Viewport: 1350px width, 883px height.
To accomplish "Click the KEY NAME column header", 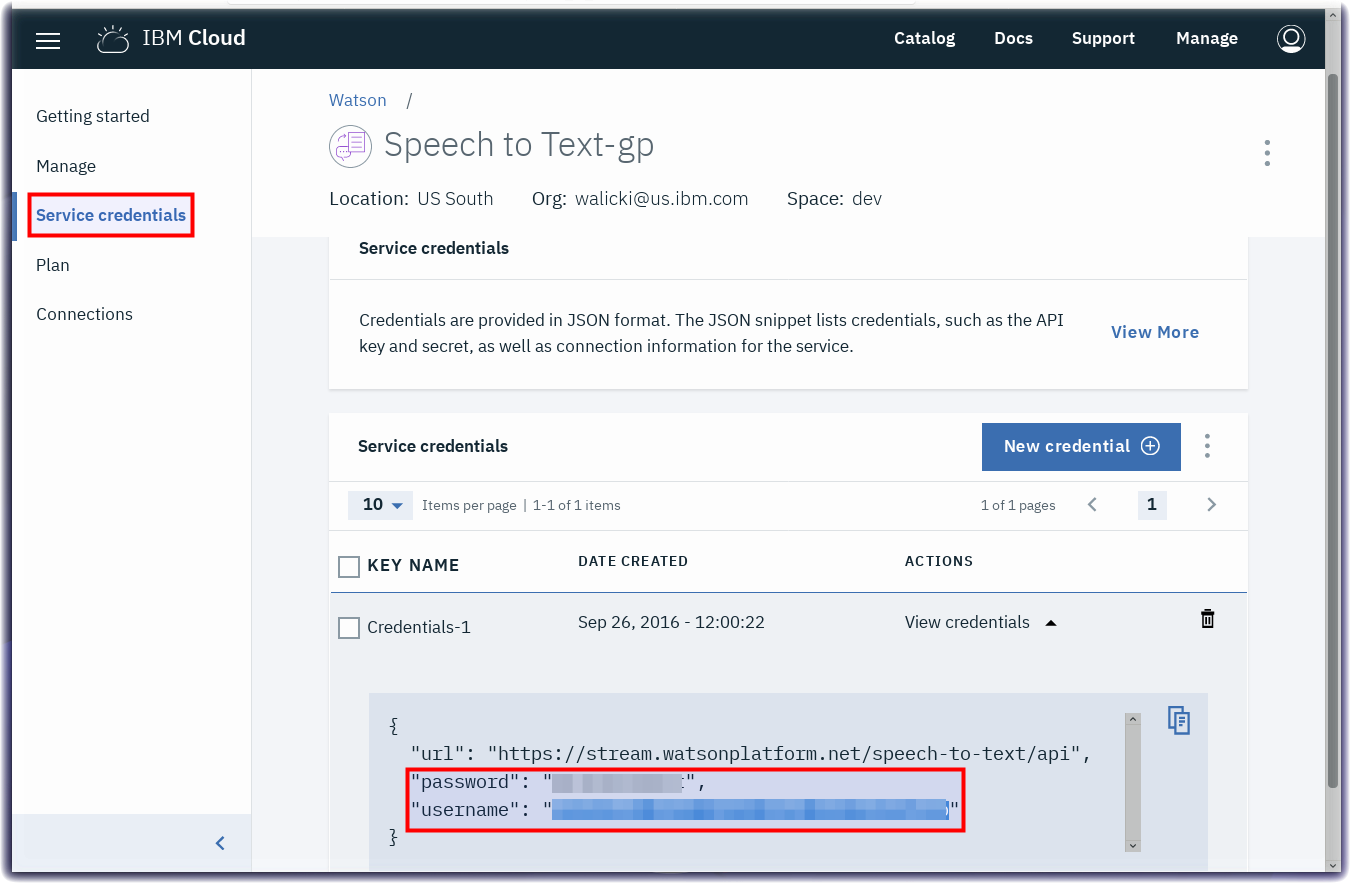I will coord(413,565).
